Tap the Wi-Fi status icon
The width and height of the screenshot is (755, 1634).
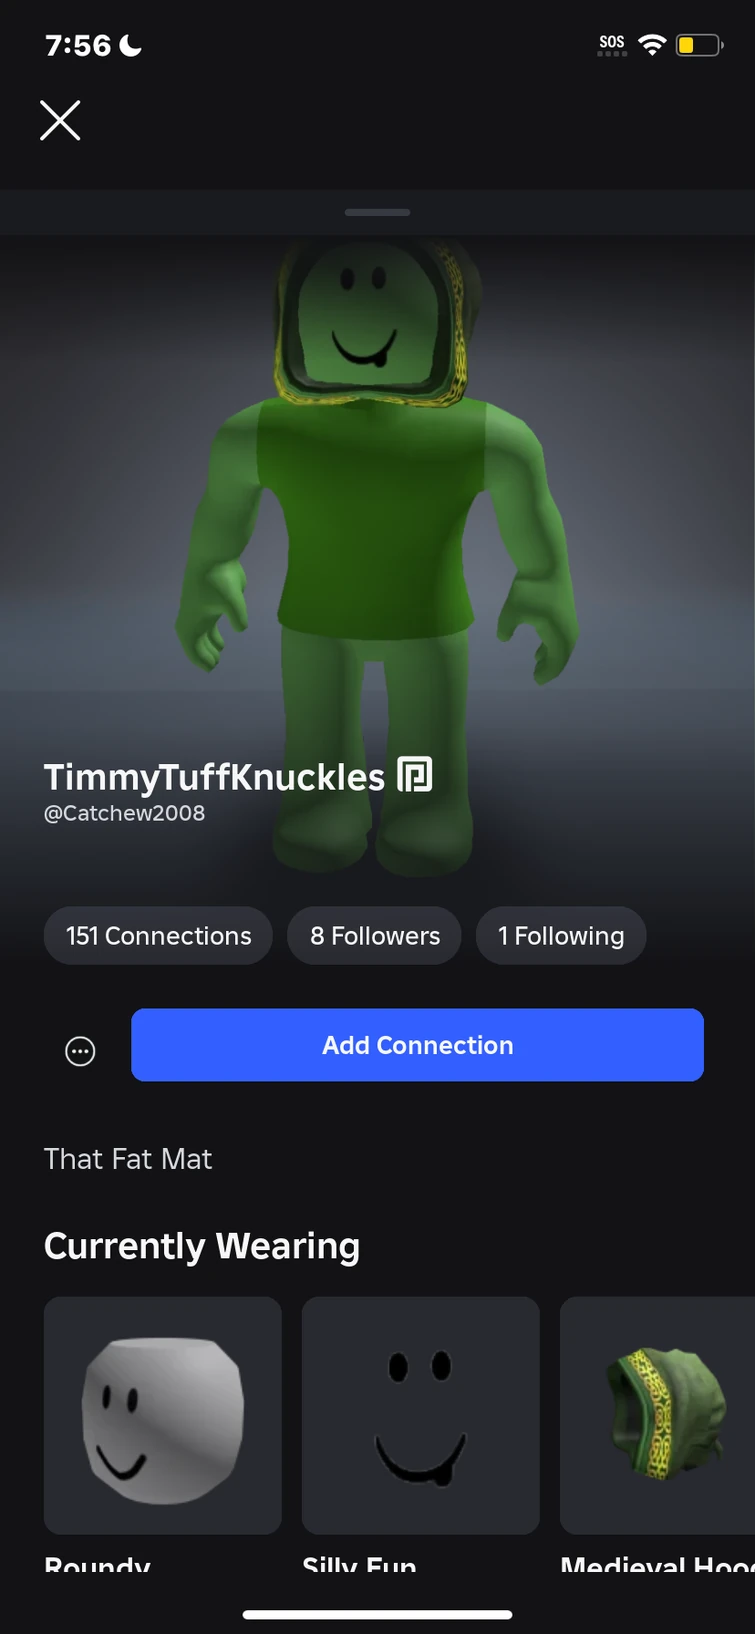652,45
